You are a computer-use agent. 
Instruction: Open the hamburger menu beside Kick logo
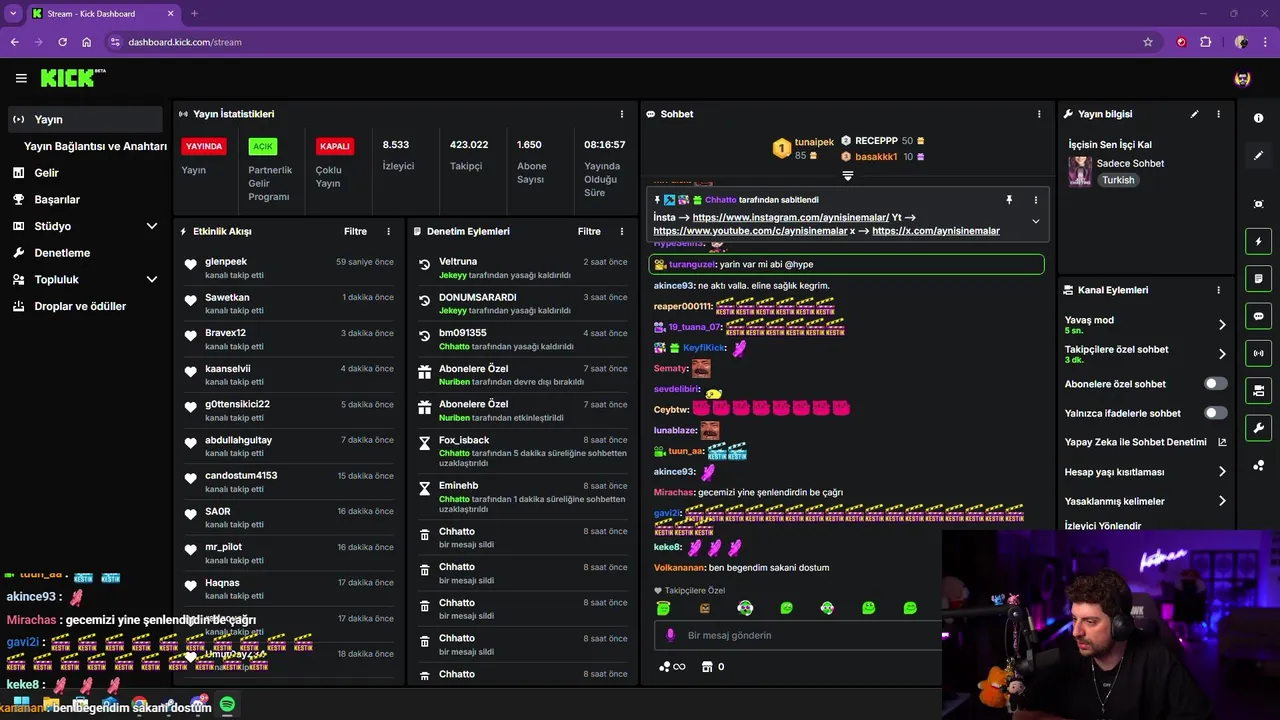click(x=21, y=78)
